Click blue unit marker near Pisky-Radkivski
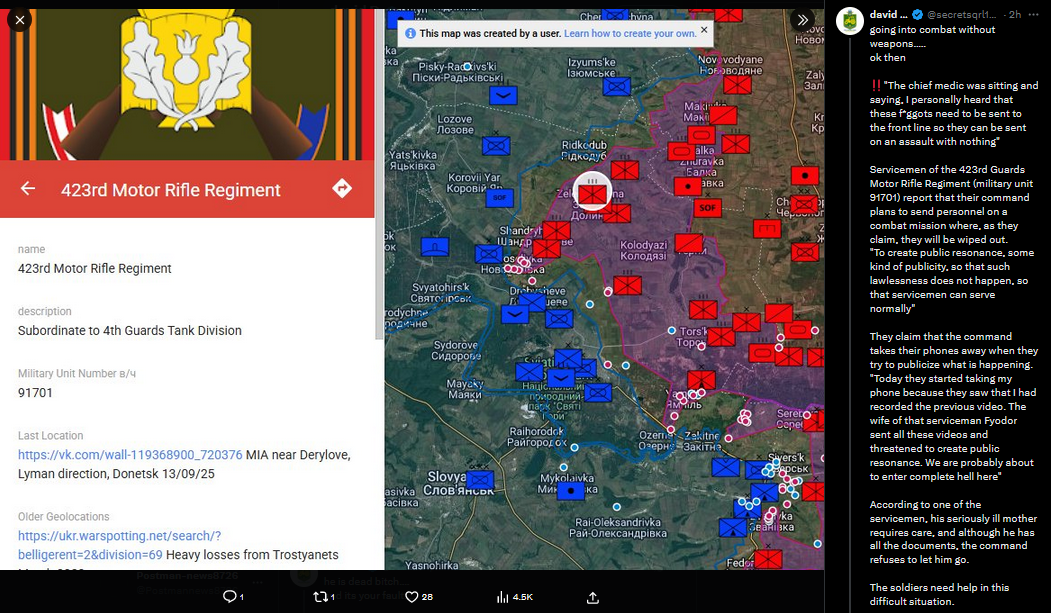Screen dimensions: 1051x613 pos(503,96)
